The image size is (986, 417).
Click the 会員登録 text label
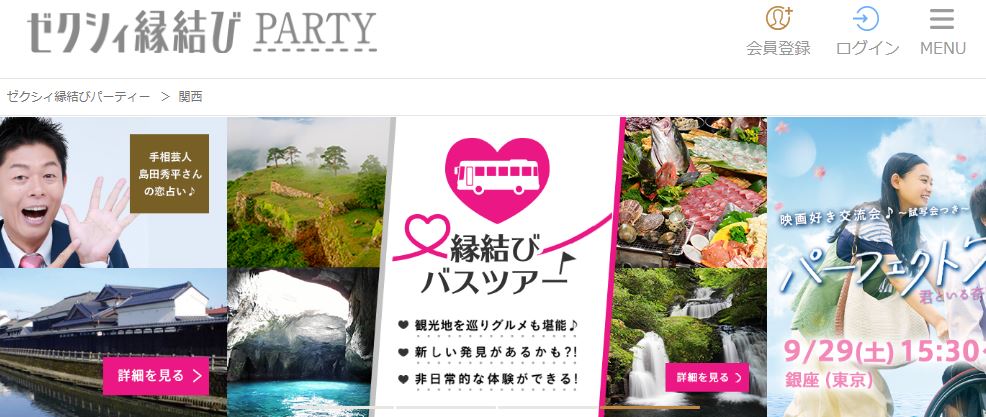(778, 48)
